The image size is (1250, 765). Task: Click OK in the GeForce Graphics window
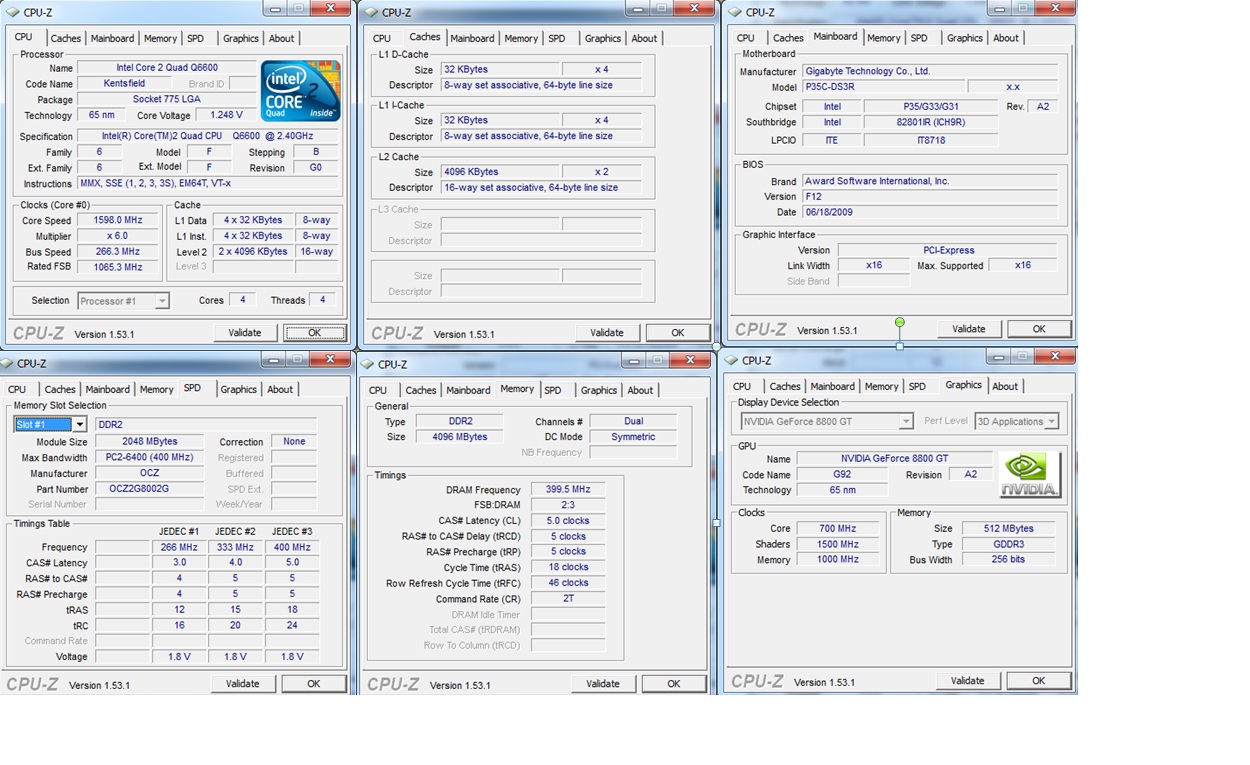(1038, 681)
